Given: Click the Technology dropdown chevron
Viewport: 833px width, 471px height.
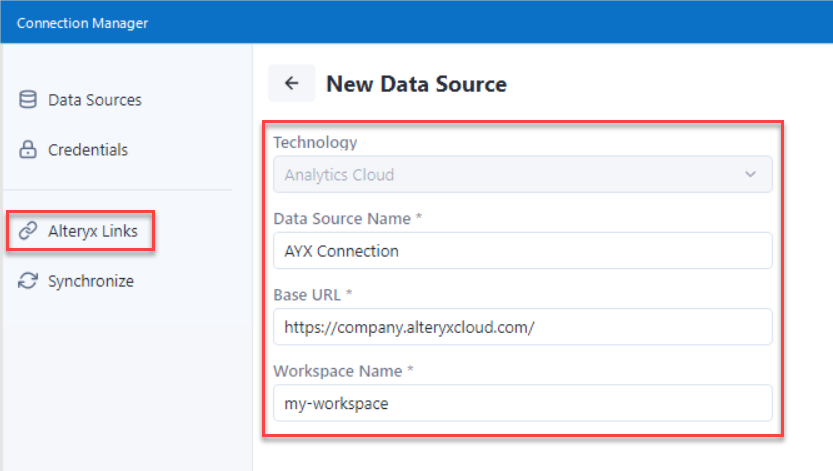Looking at the screenshot, I should [x=750, y=174].
